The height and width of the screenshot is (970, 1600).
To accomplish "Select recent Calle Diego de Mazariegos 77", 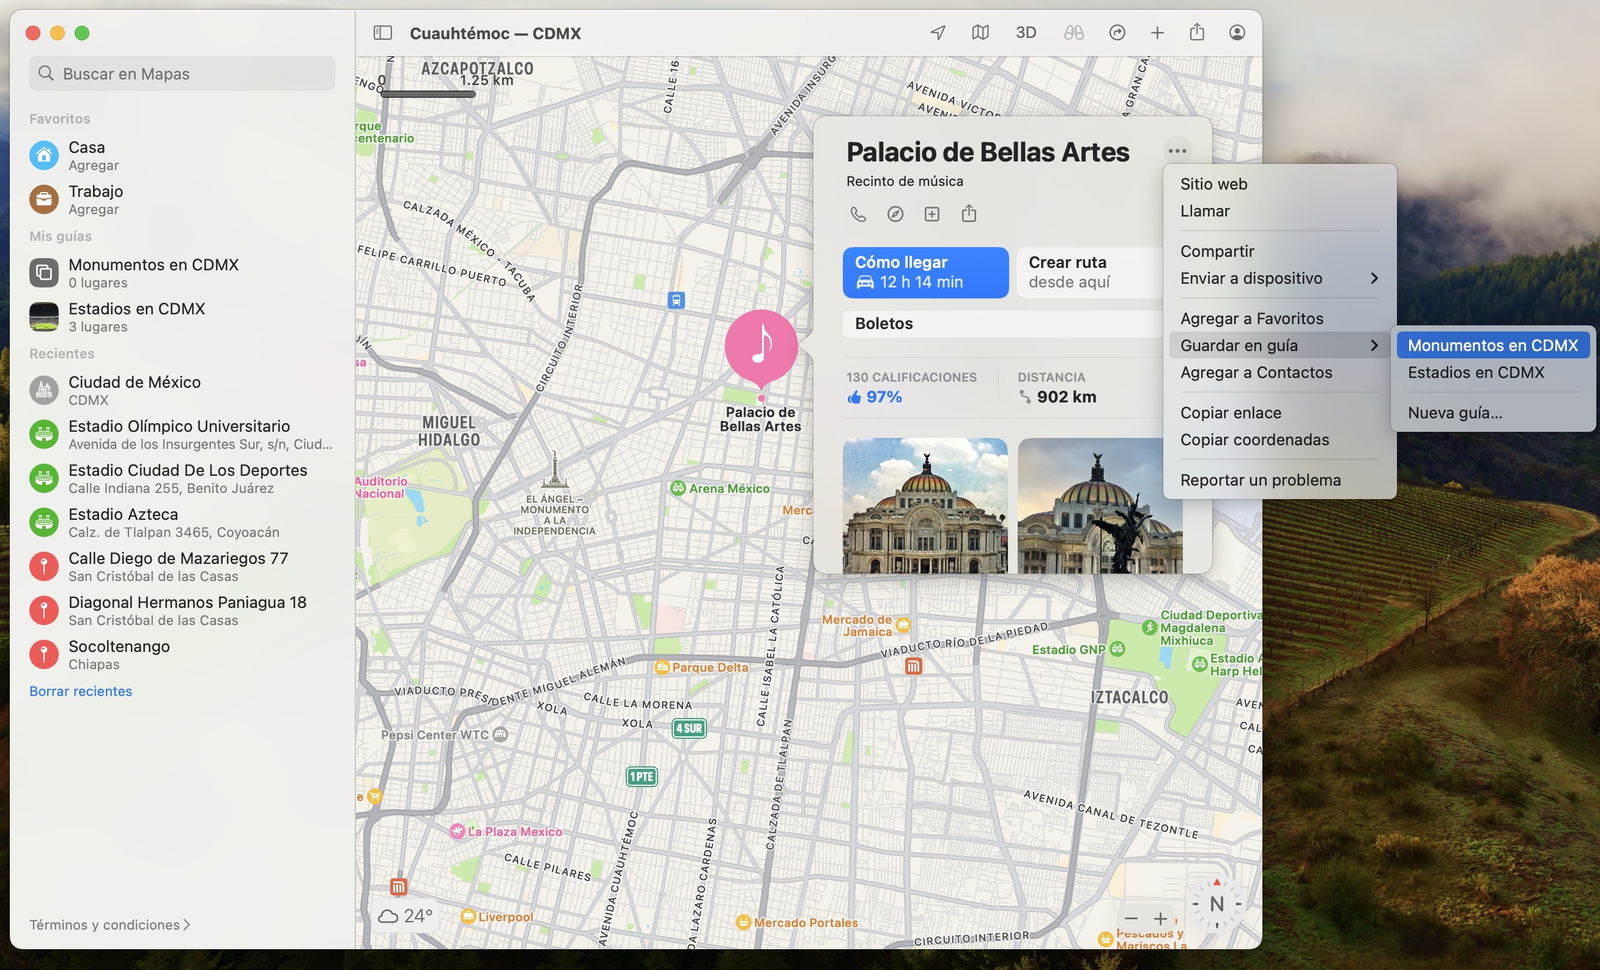I will point(182,566).
